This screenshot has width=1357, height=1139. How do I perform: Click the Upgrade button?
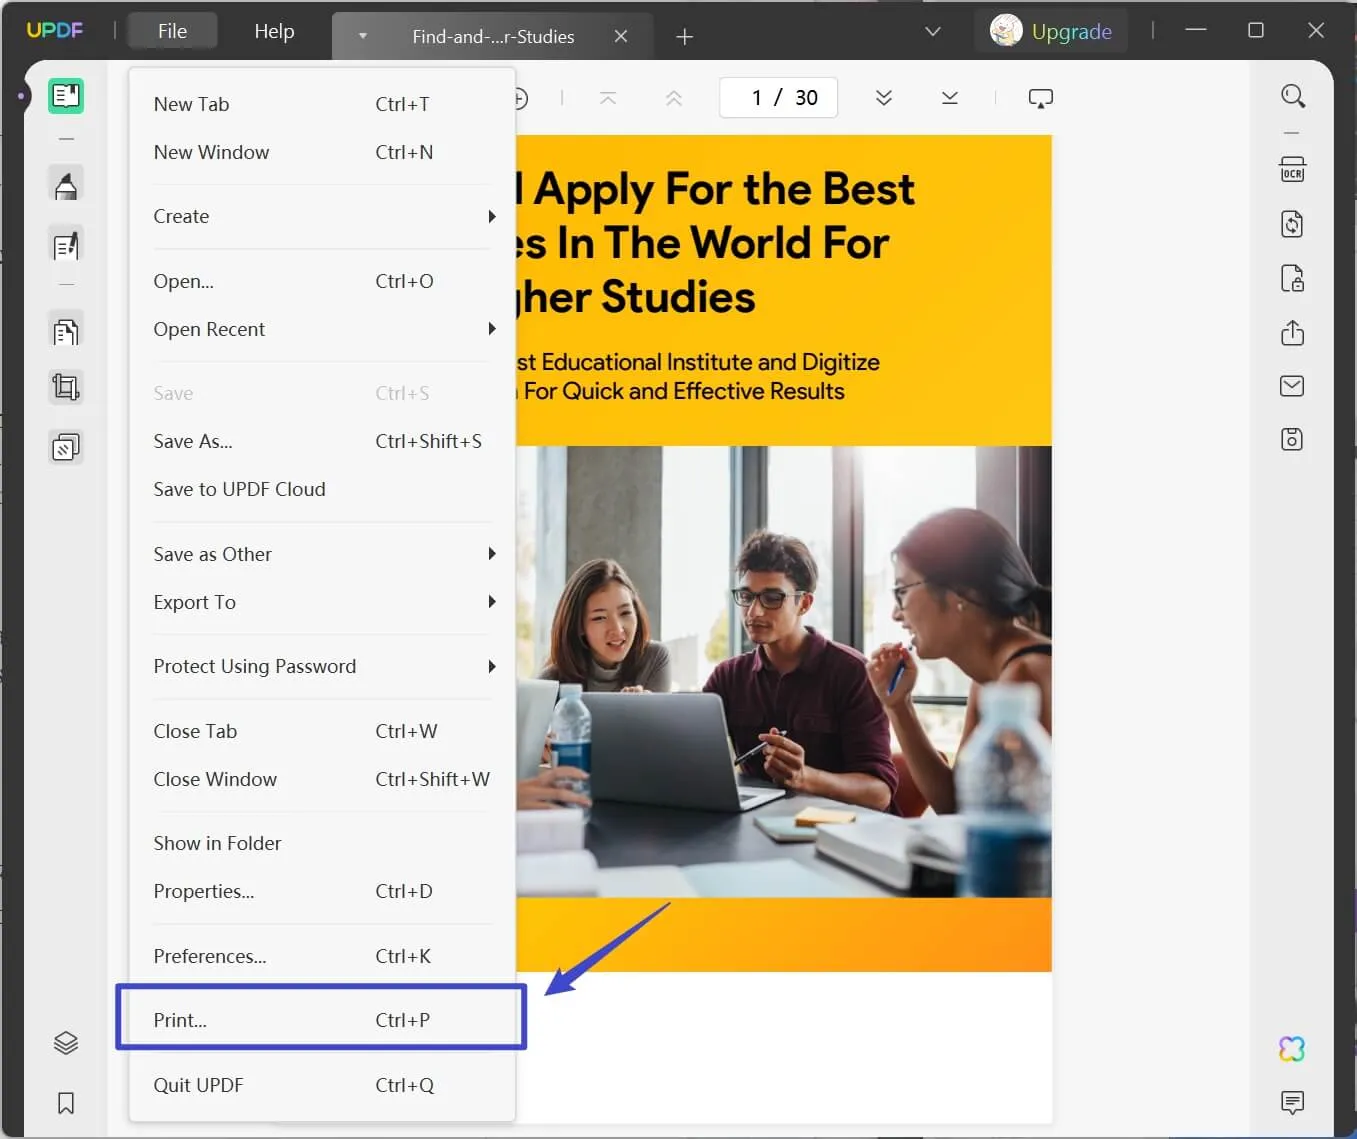[x=1052, y=32]
